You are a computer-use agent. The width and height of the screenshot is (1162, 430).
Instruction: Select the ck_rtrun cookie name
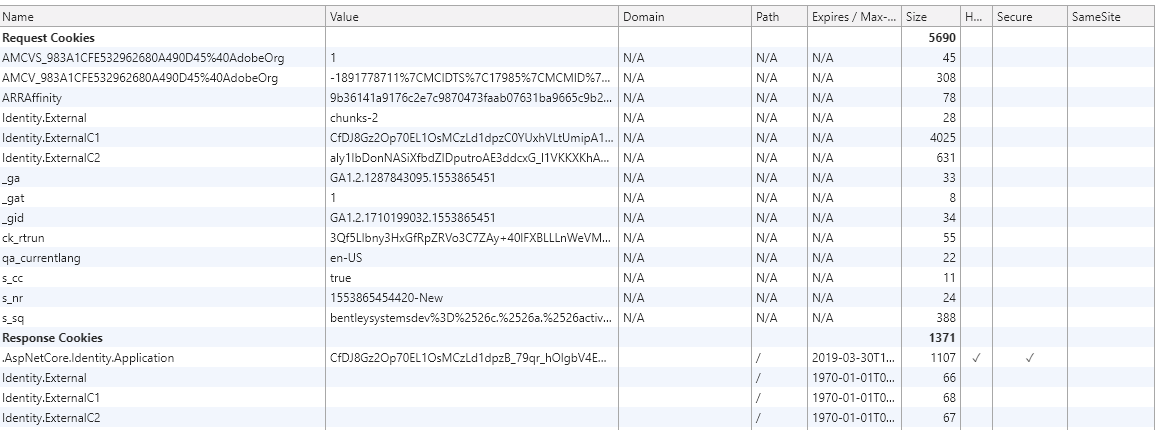tap(24, 237)
